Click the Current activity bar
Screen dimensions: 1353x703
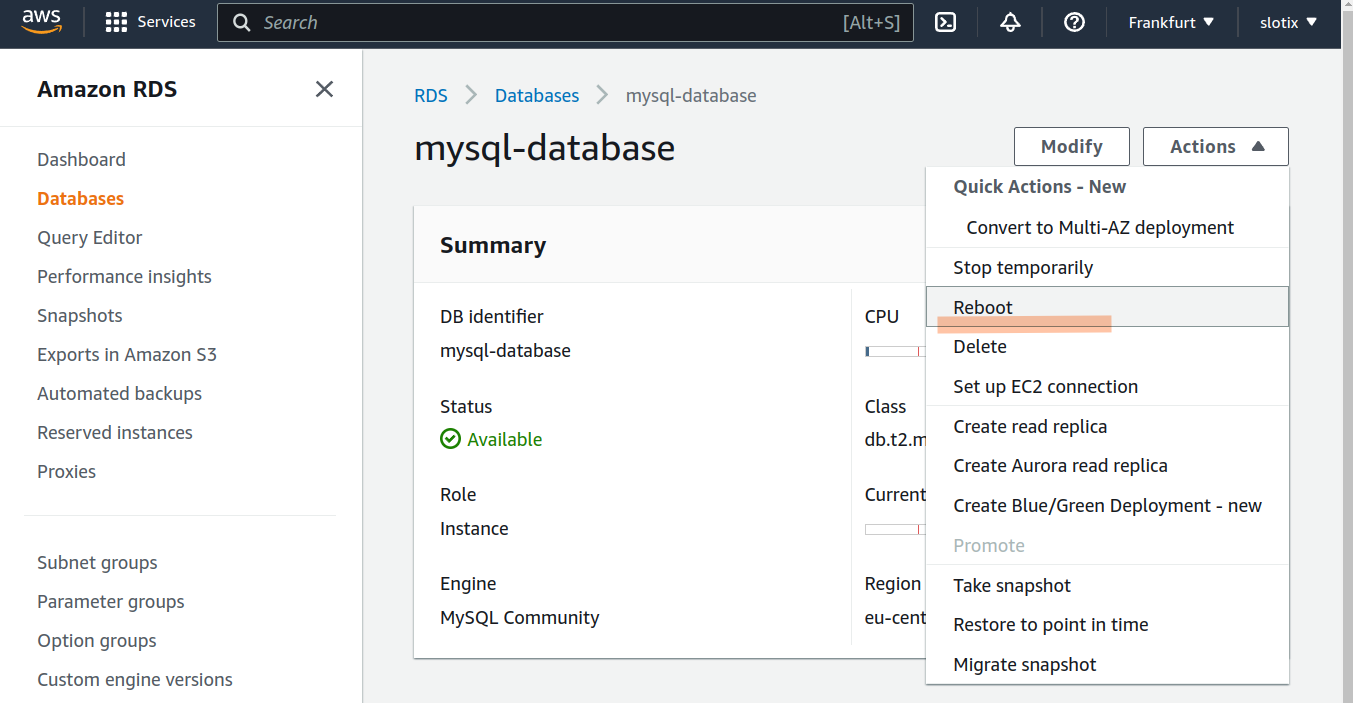click(895, 529)
